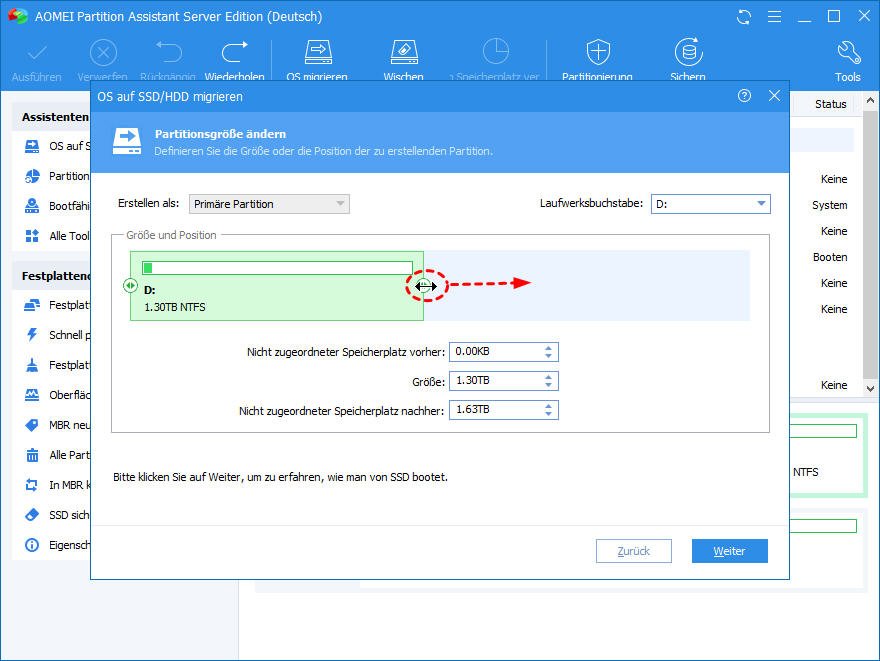Open the Partitionierung shield icon
Screen dimensions: 880x661
point(598,52)
